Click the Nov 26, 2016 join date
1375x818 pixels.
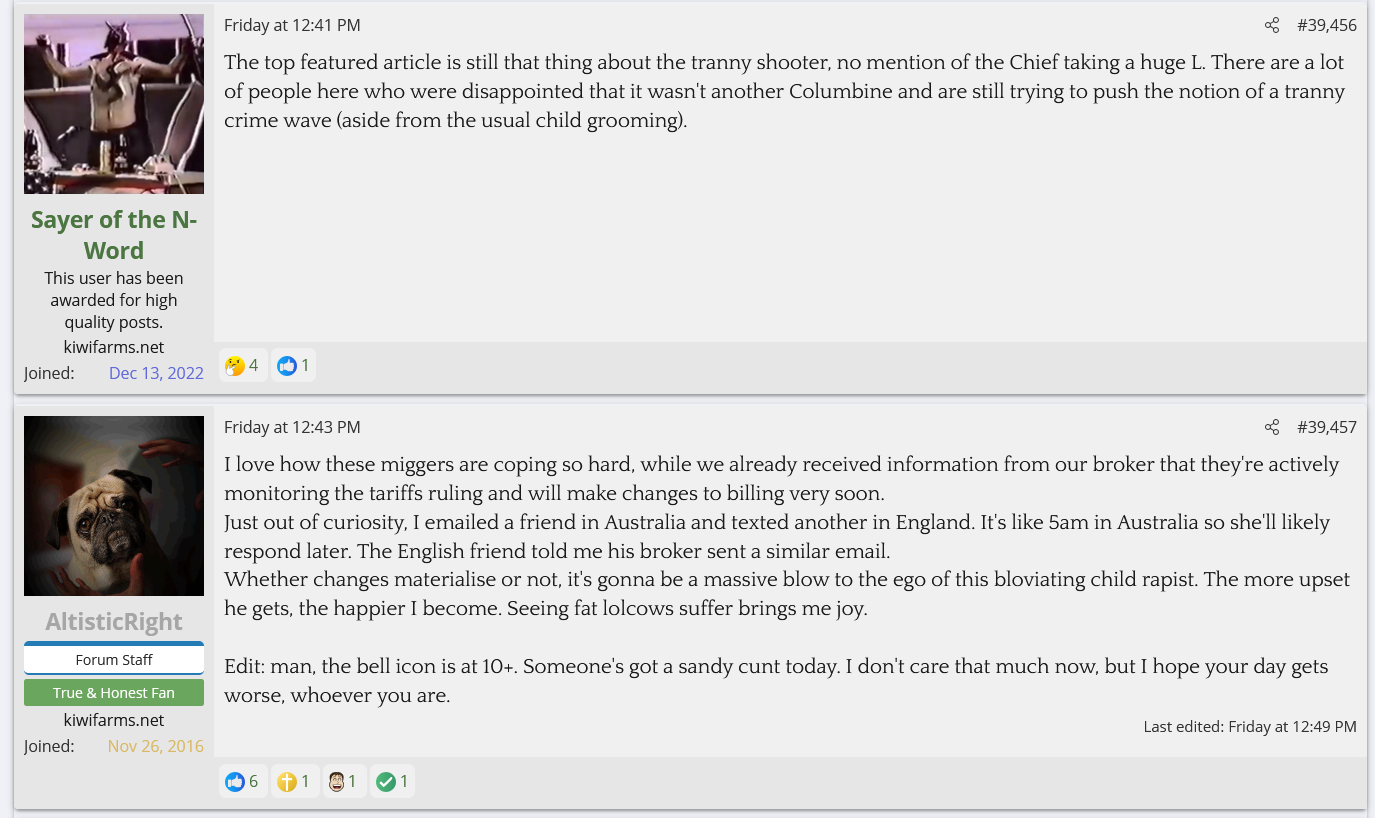coord(155,747)
